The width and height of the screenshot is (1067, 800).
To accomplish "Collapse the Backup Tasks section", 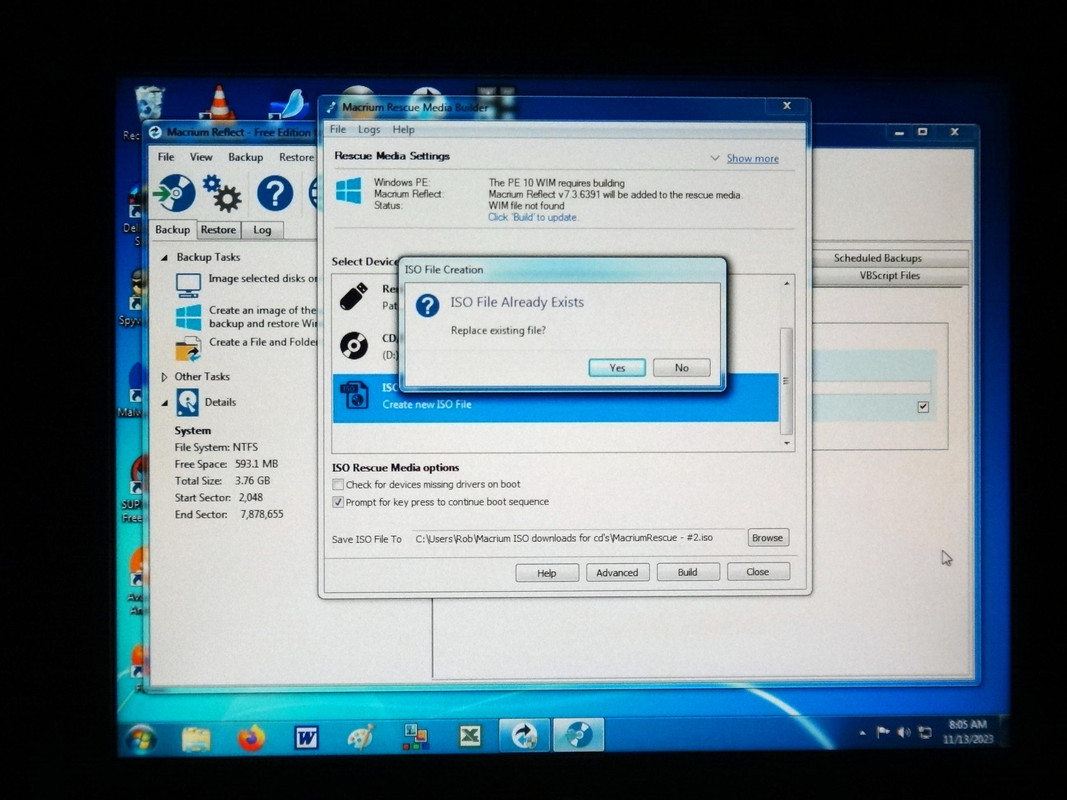I will [x=164, y=258].
